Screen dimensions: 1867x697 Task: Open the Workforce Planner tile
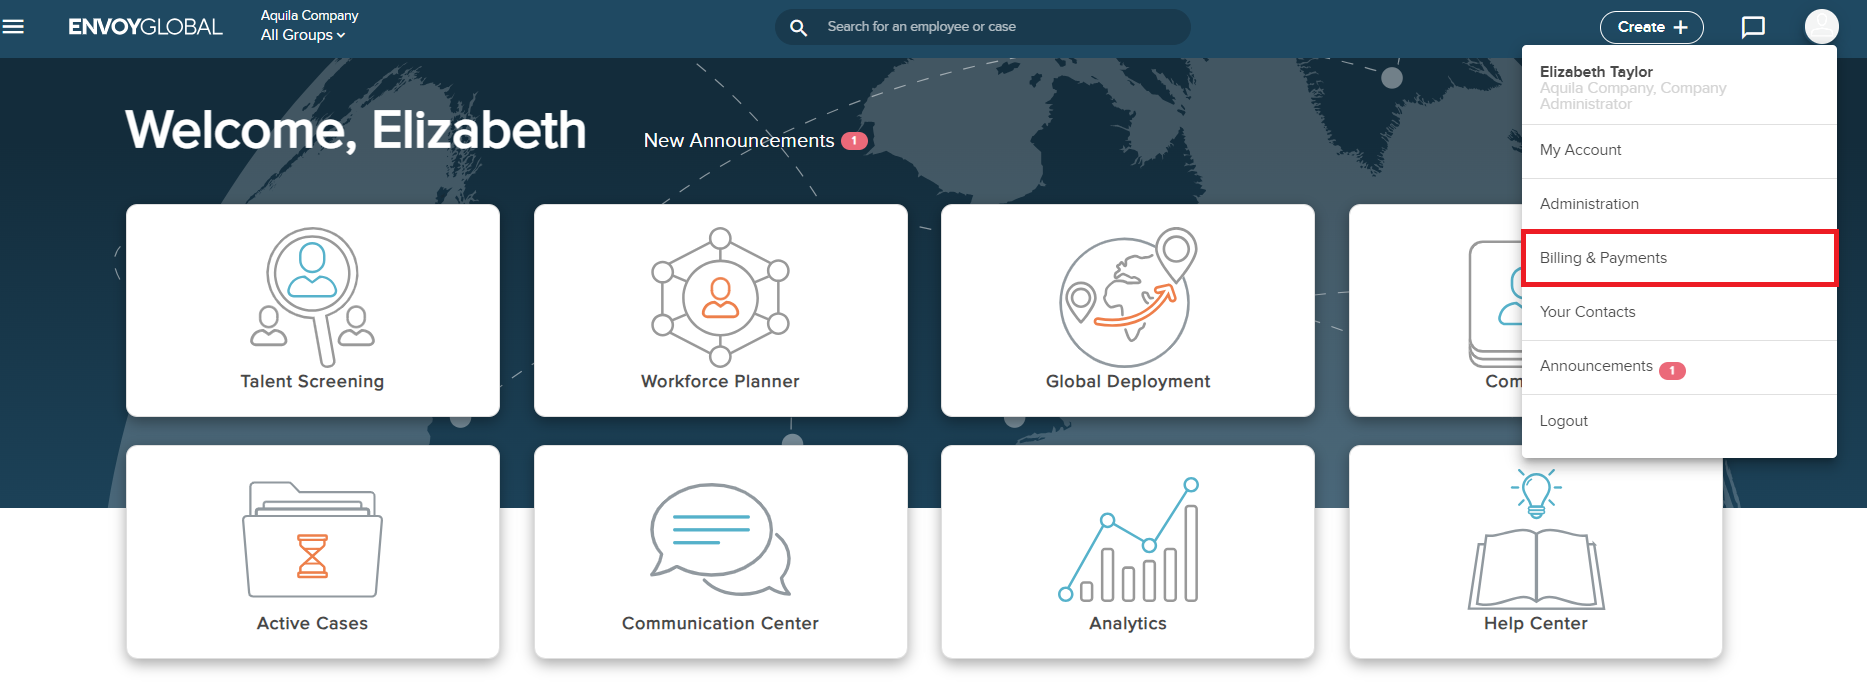[x=720, y=310]
